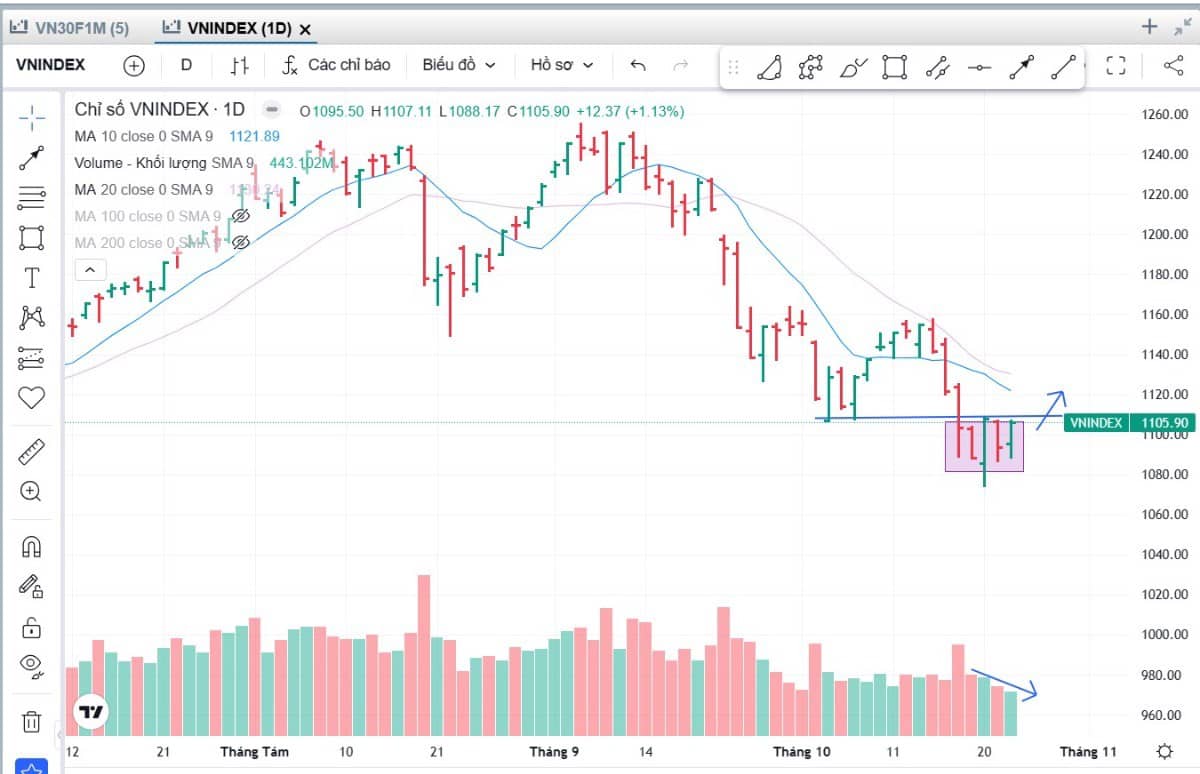Toggle magnet mode for drawings

pyautogui.click(x=32, y=546)
